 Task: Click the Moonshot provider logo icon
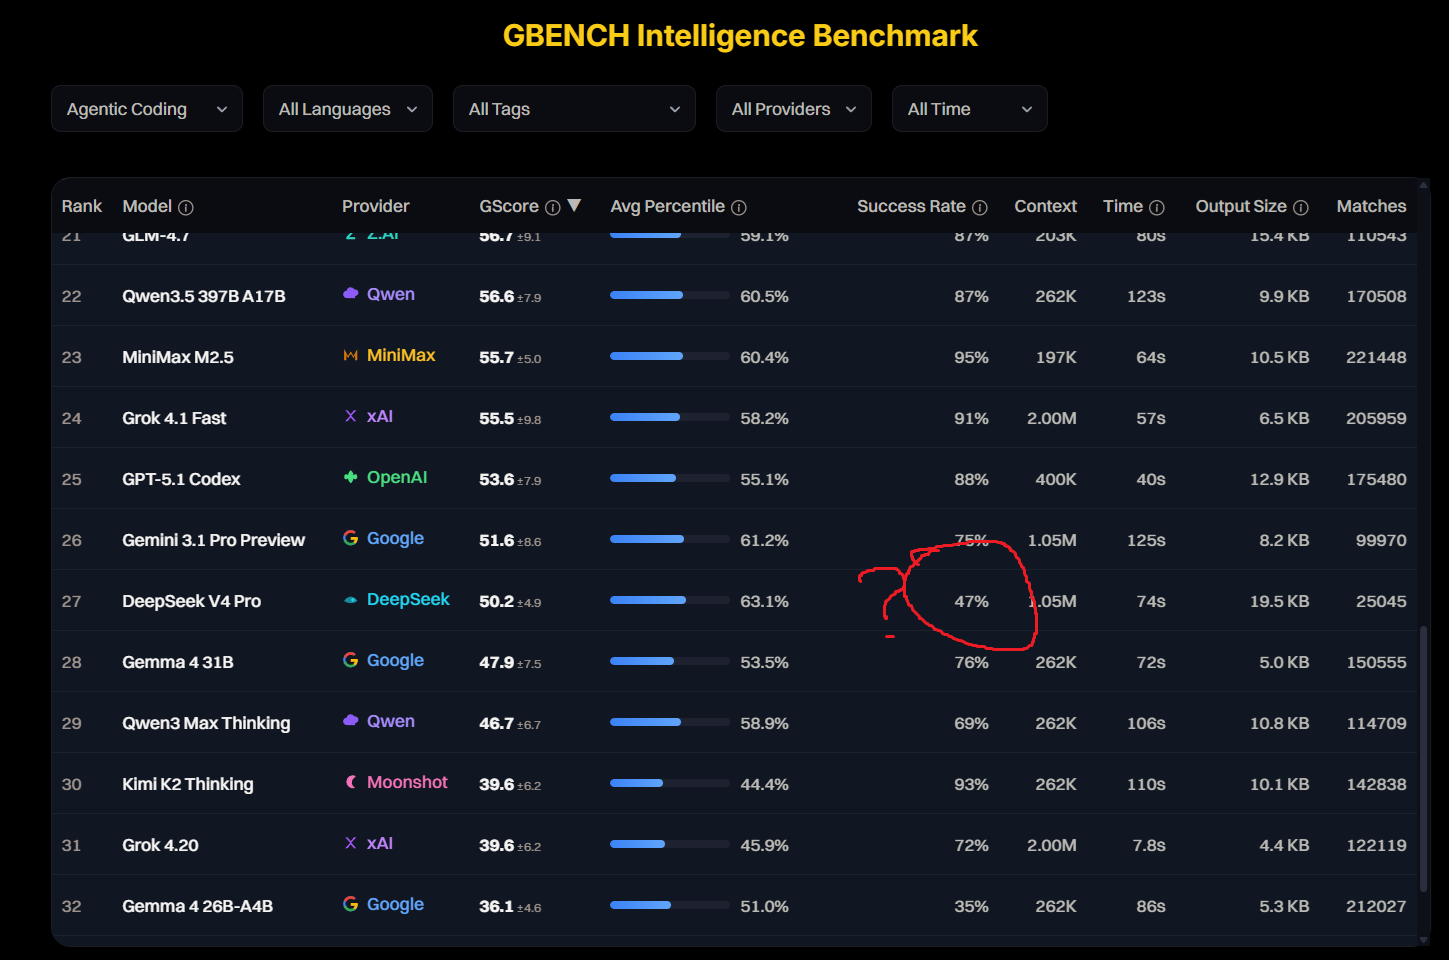click(351, 782)
